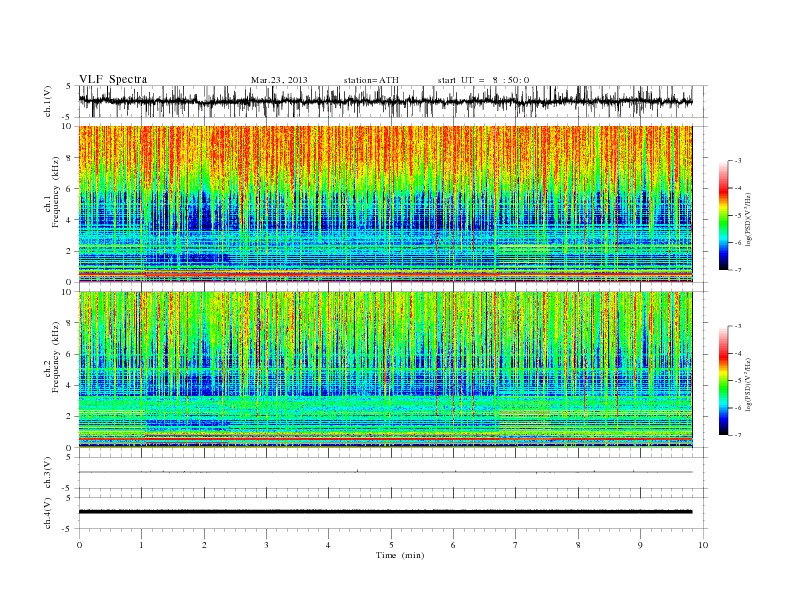Click inside the ch.2 spectrogram panel

385,369
